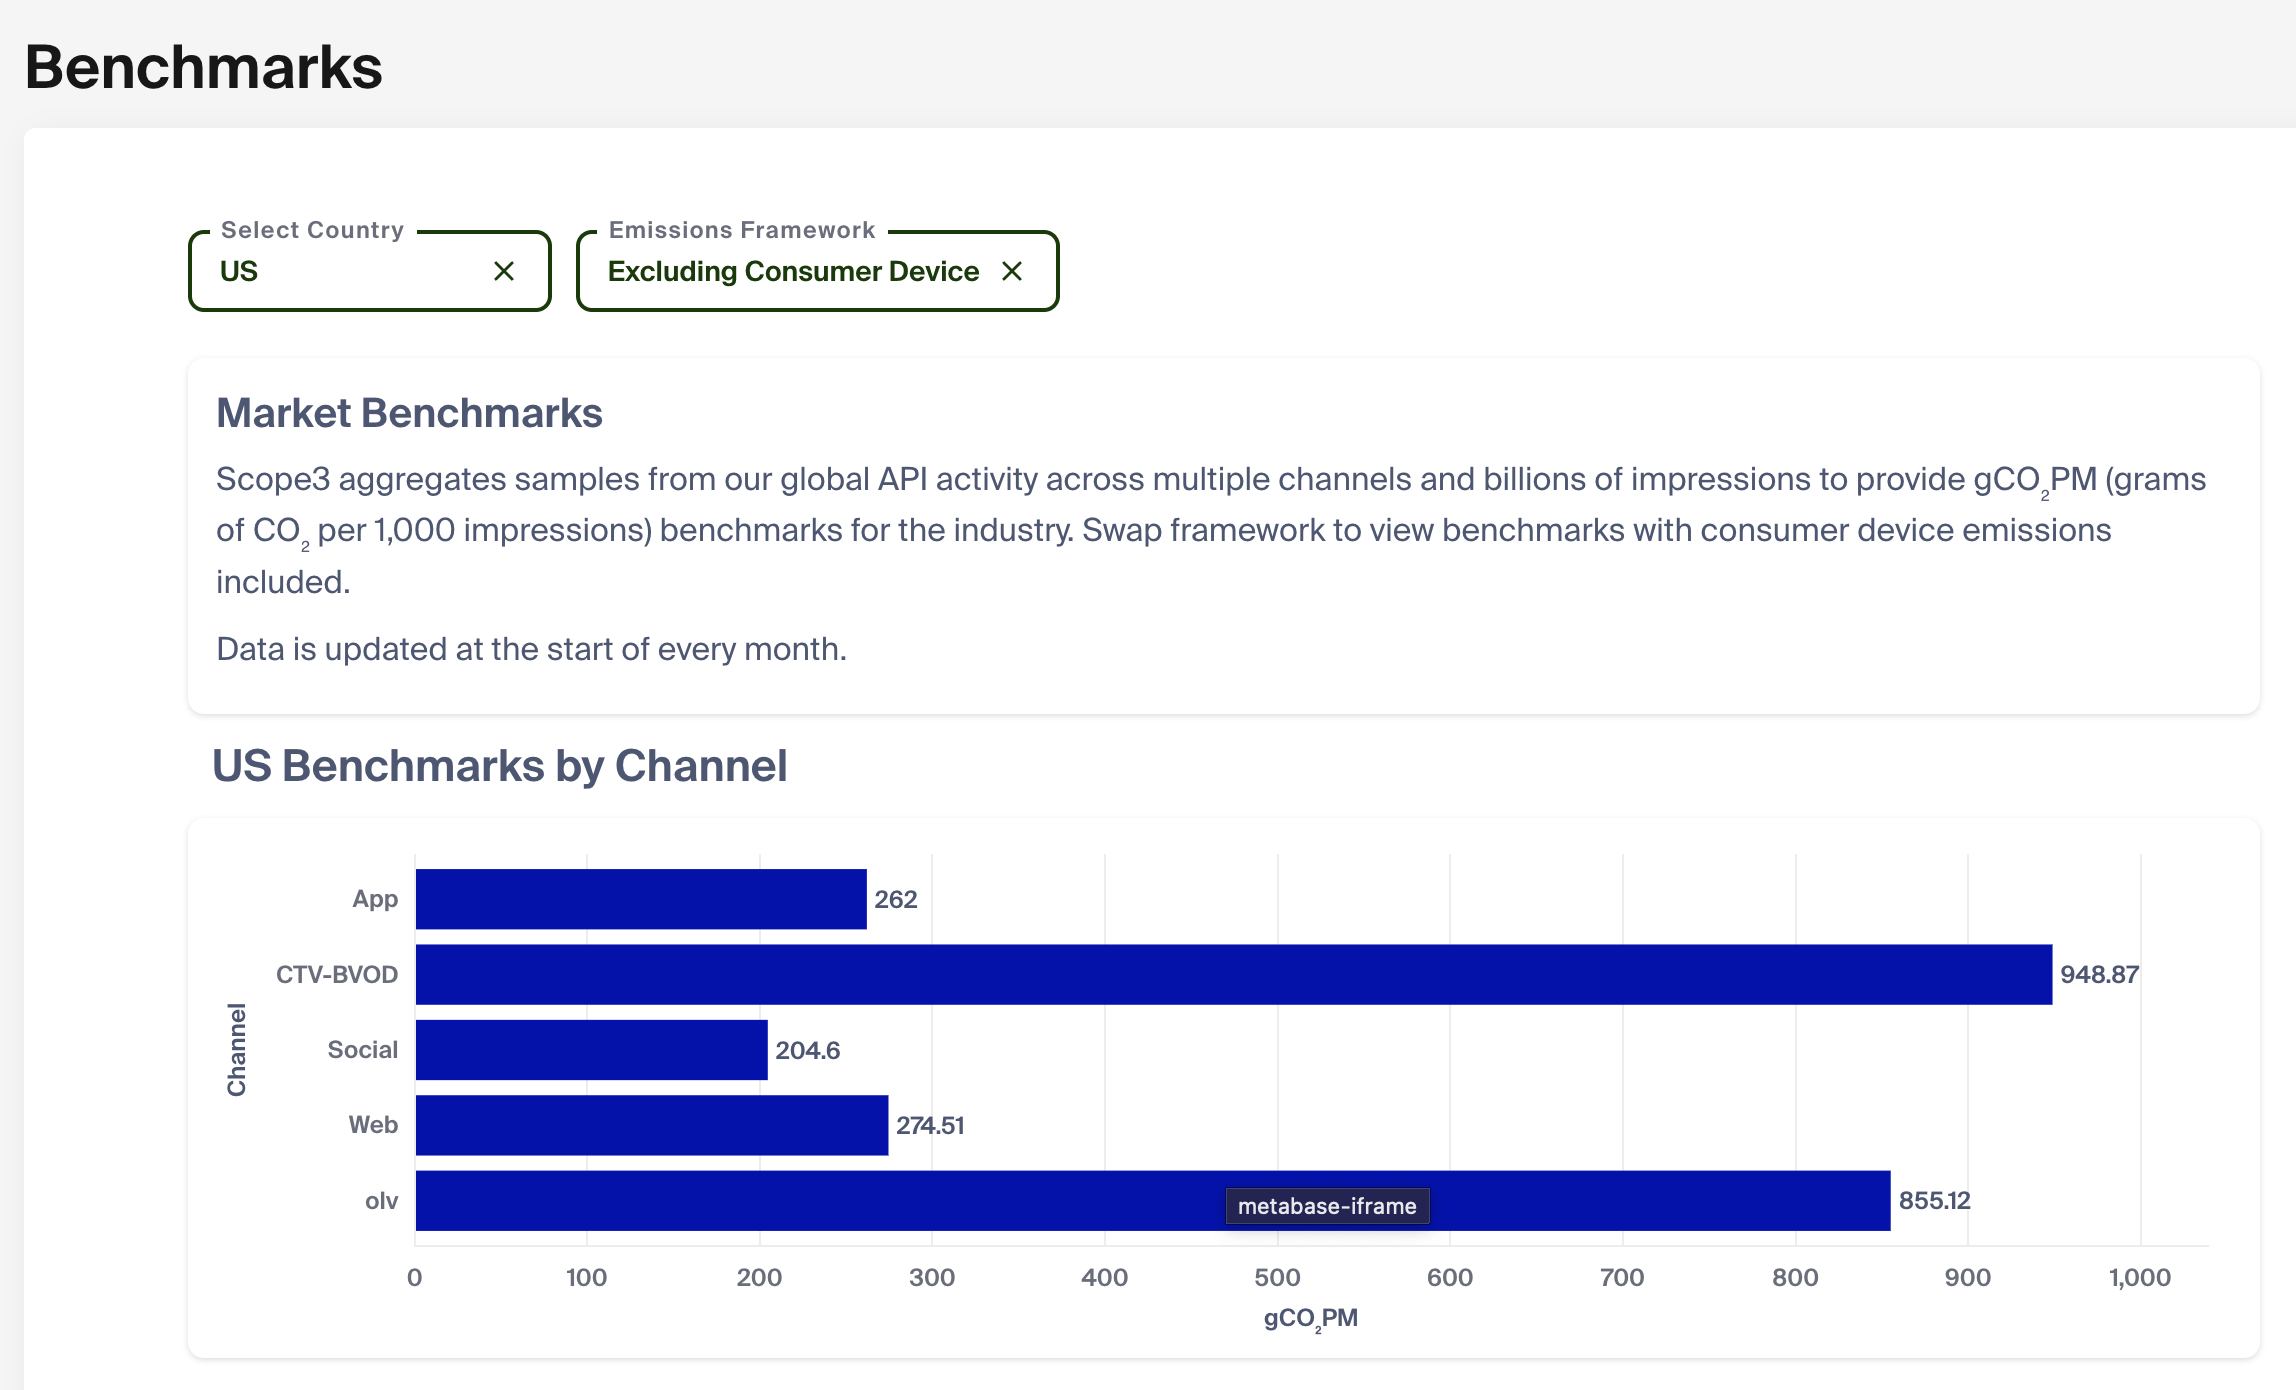Image resolution: width=2296 pixels, height=1390 pixels.
Task: Open the Emissions Framework dropdown
Action: pyautogui.click(x=792, y=271)
